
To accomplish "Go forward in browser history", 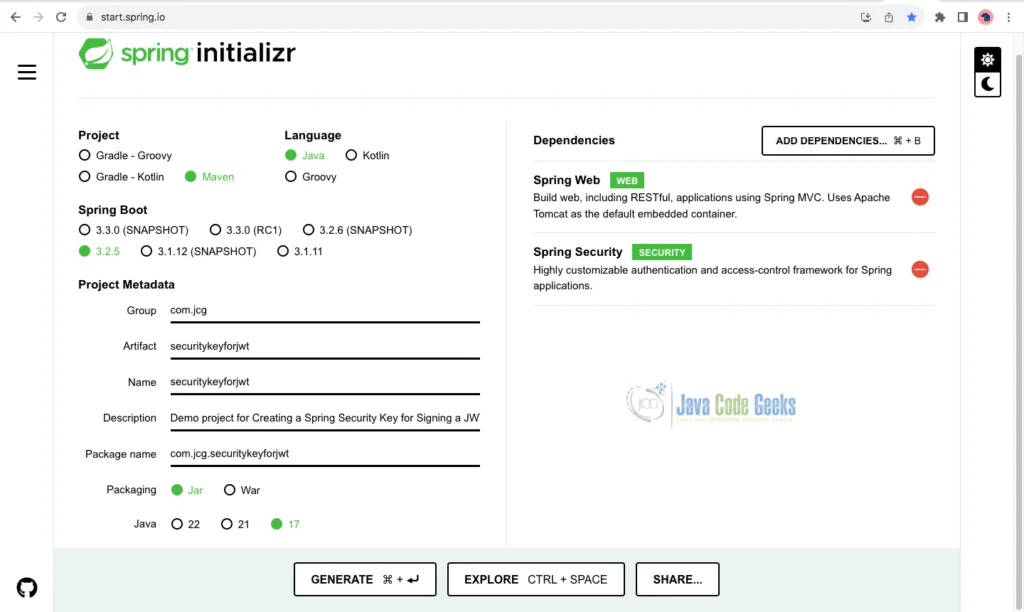I will click(39, 17).
